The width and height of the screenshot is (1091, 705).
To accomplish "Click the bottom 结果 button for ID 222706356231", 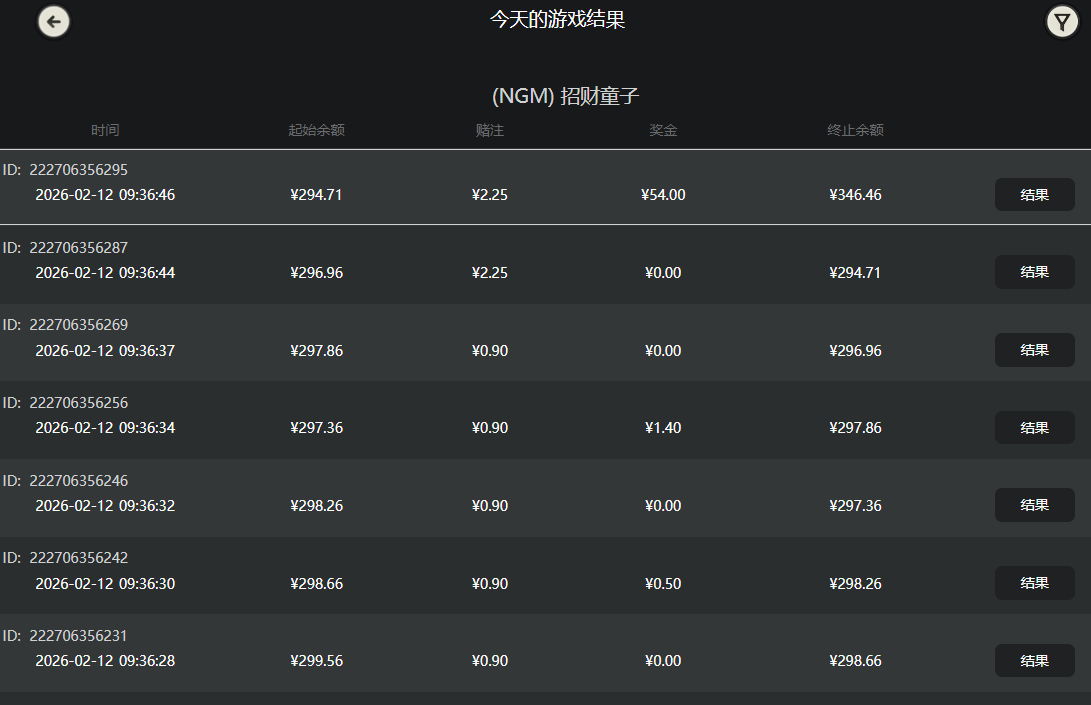I will pyautogui.click(x=1034, y=660).
